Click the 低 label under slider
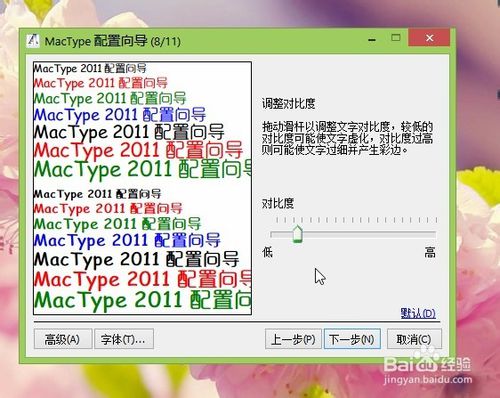 click(x=268, y=252)
